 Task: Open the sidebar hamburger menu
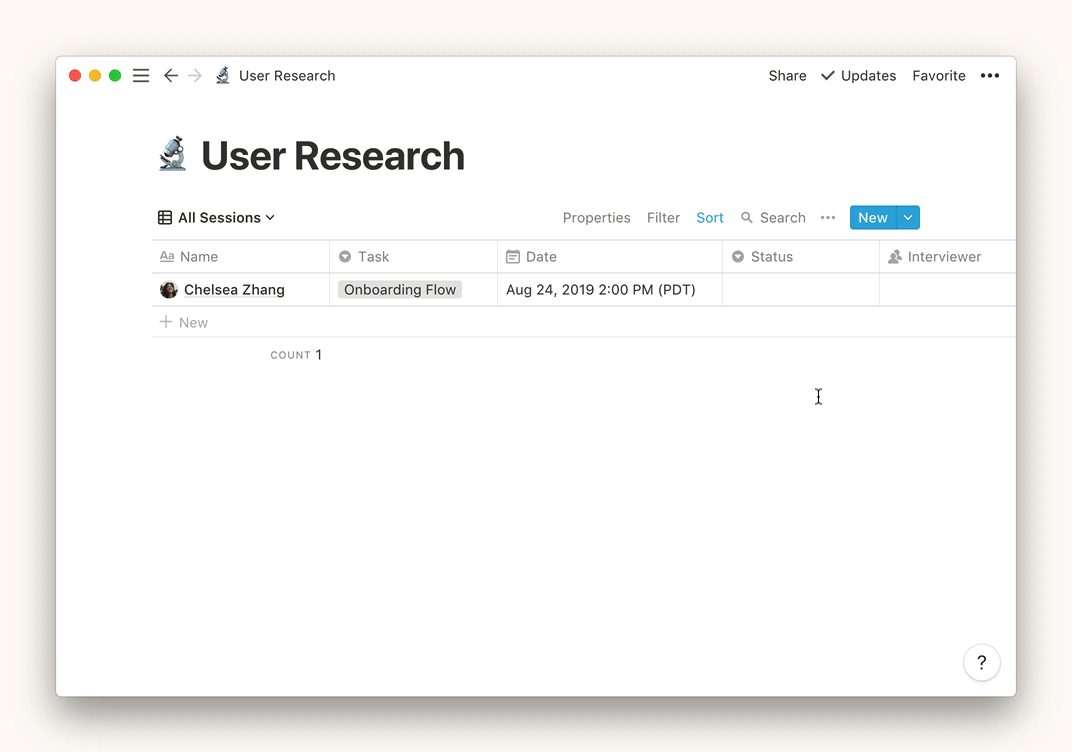(141, 76)
